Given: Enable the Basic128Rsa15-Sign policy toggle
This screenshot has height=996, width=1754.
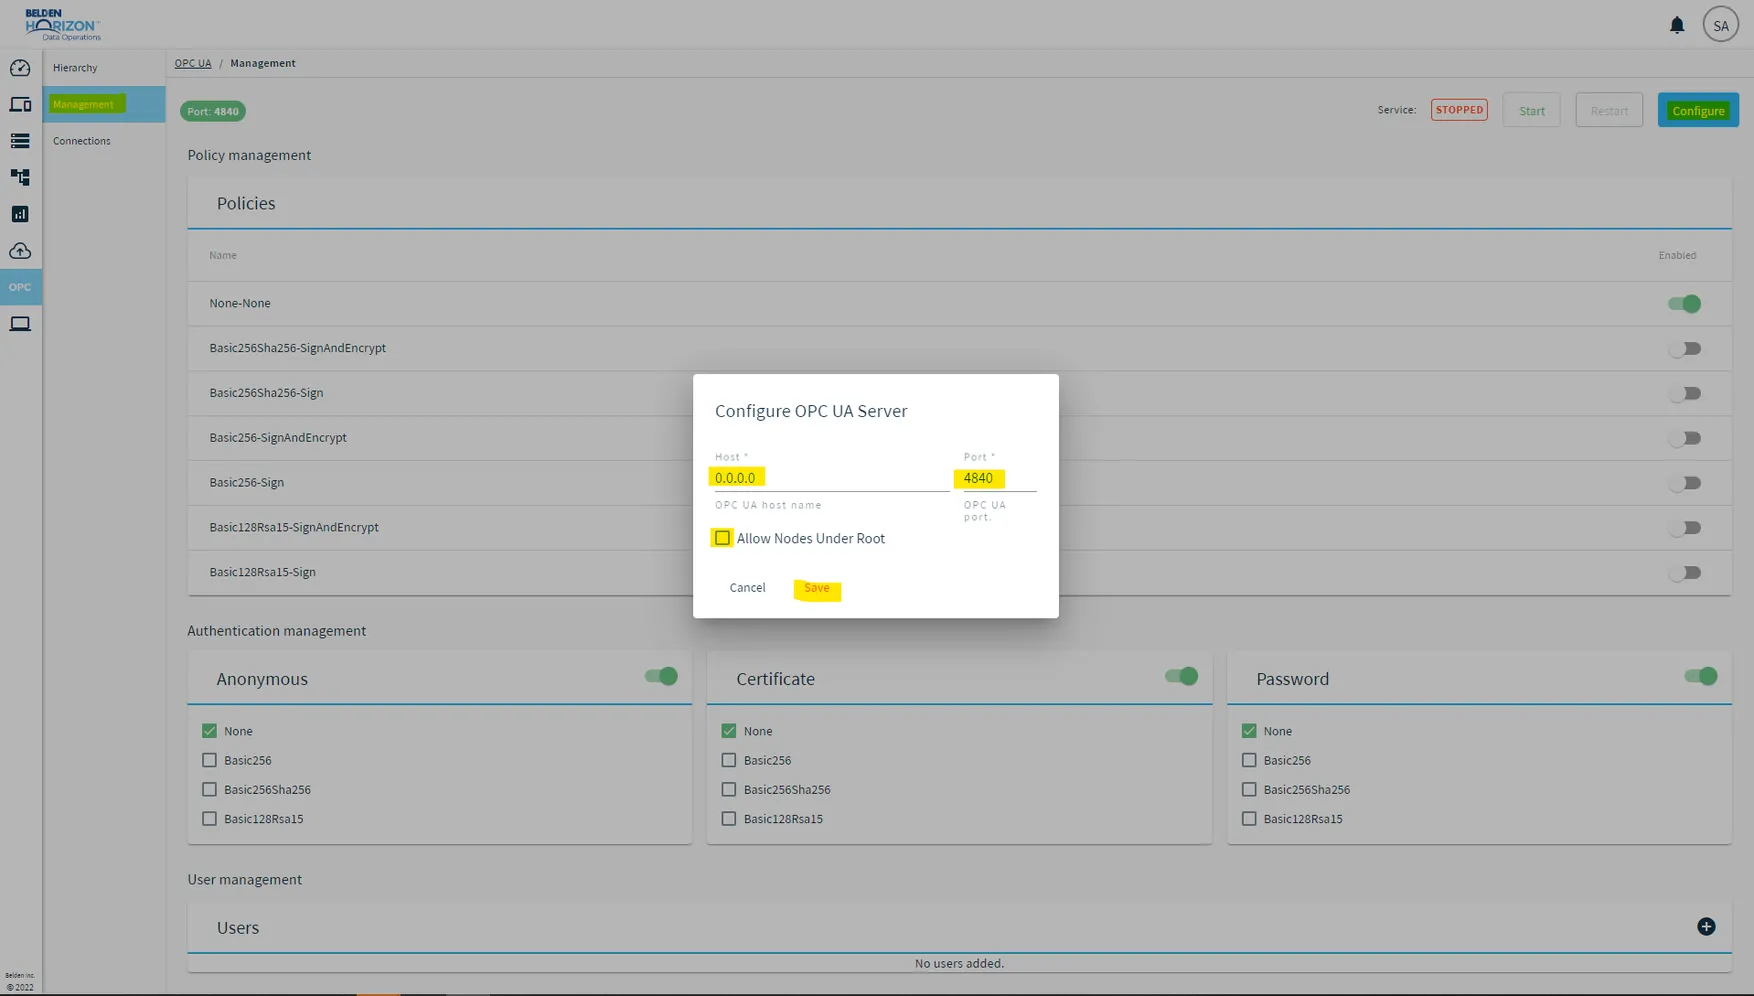Looking at the screenshot, I should pos(1684,573).
